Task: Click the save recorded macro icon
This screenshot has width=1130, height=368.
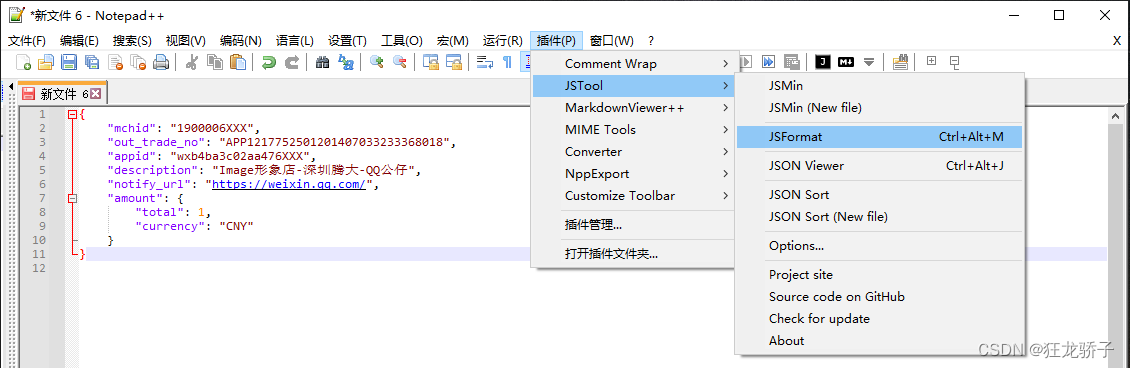Action: point(791,62)
